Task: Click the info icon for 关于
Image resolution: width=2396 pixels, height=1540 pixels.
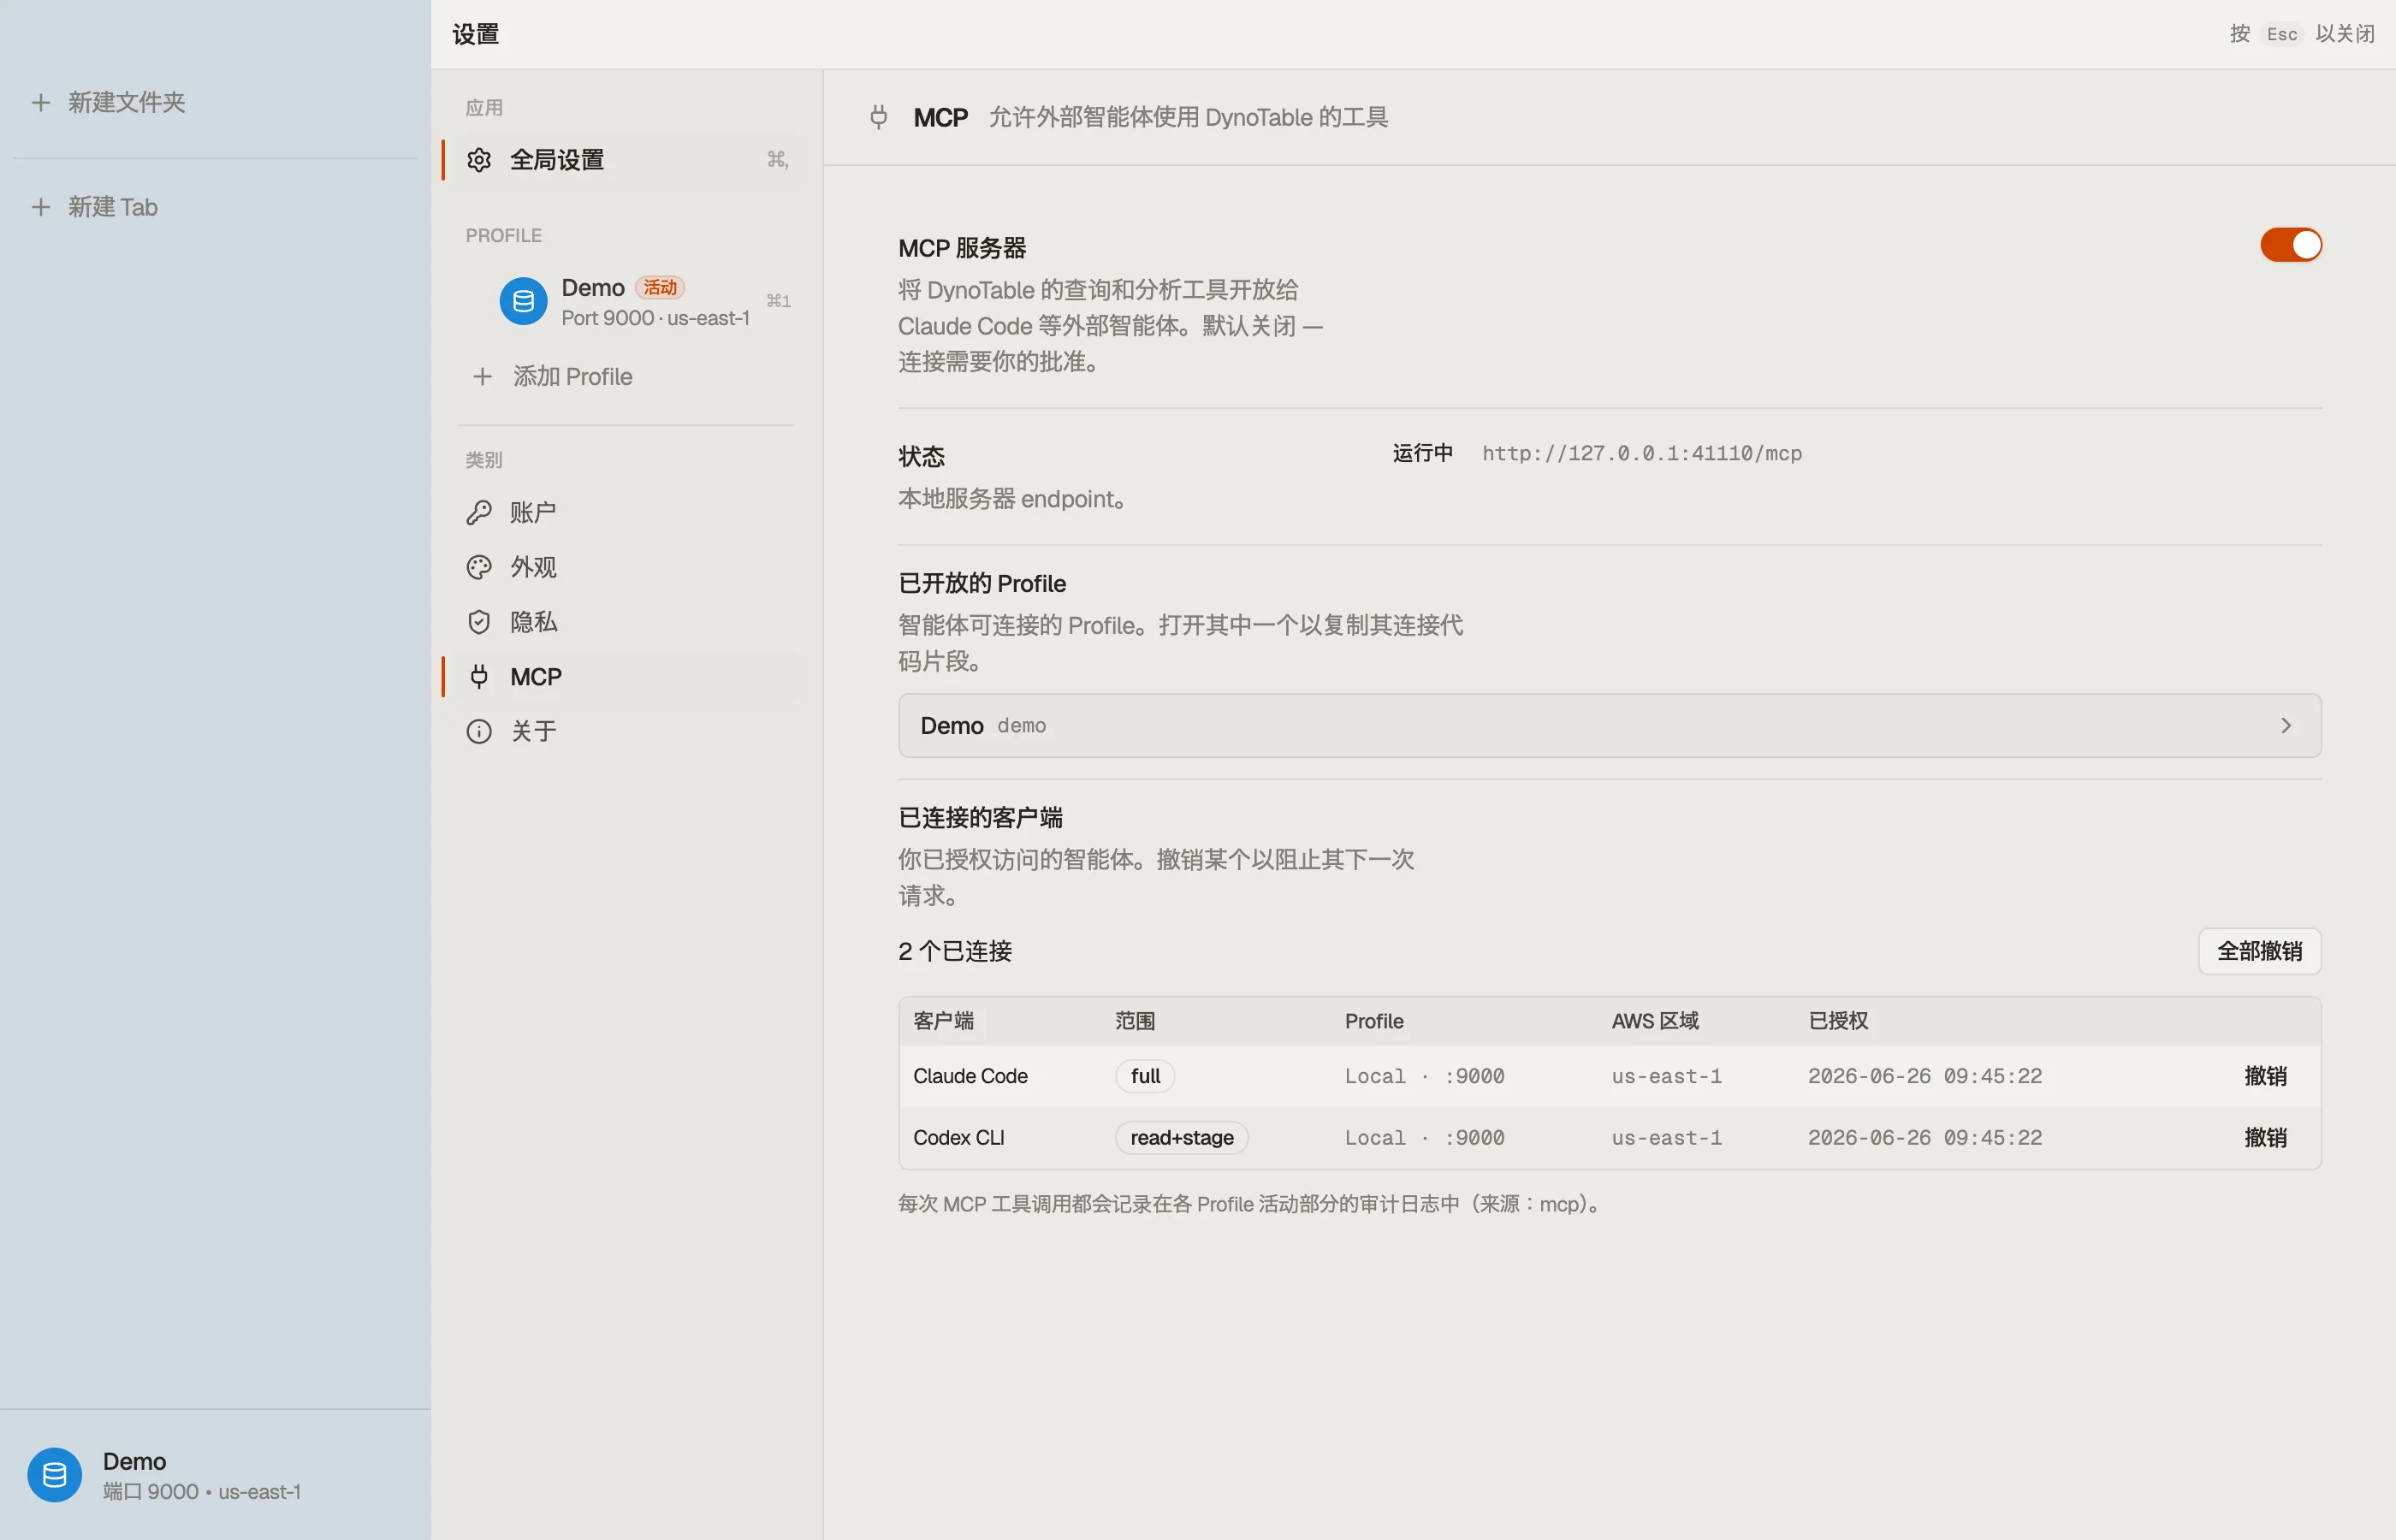Action: [x=479, y=732]
